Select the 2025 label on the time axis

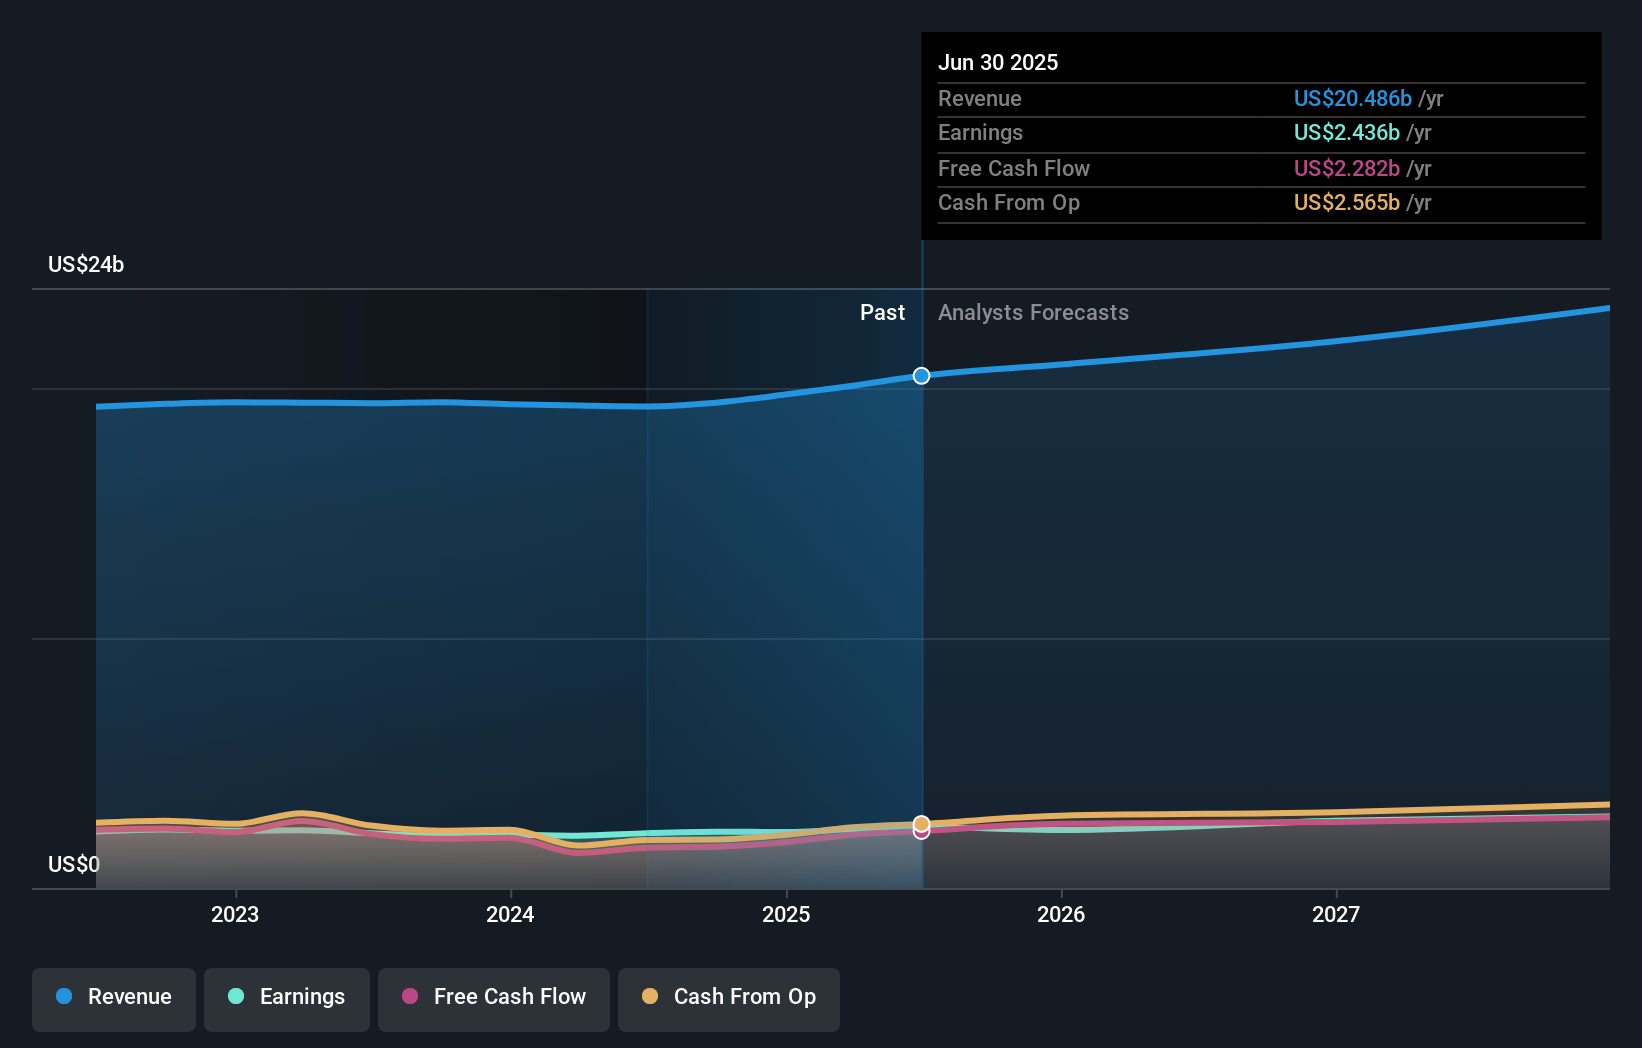[x=786, y=914]
